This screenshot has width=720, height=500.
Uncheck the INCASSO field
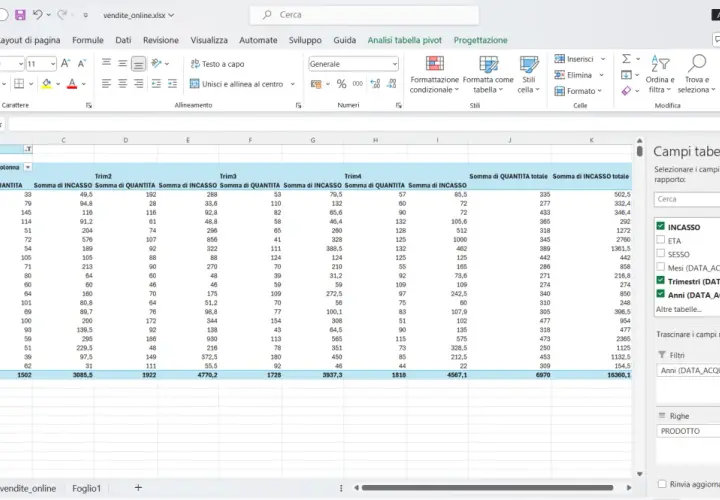tap(661, 226)
